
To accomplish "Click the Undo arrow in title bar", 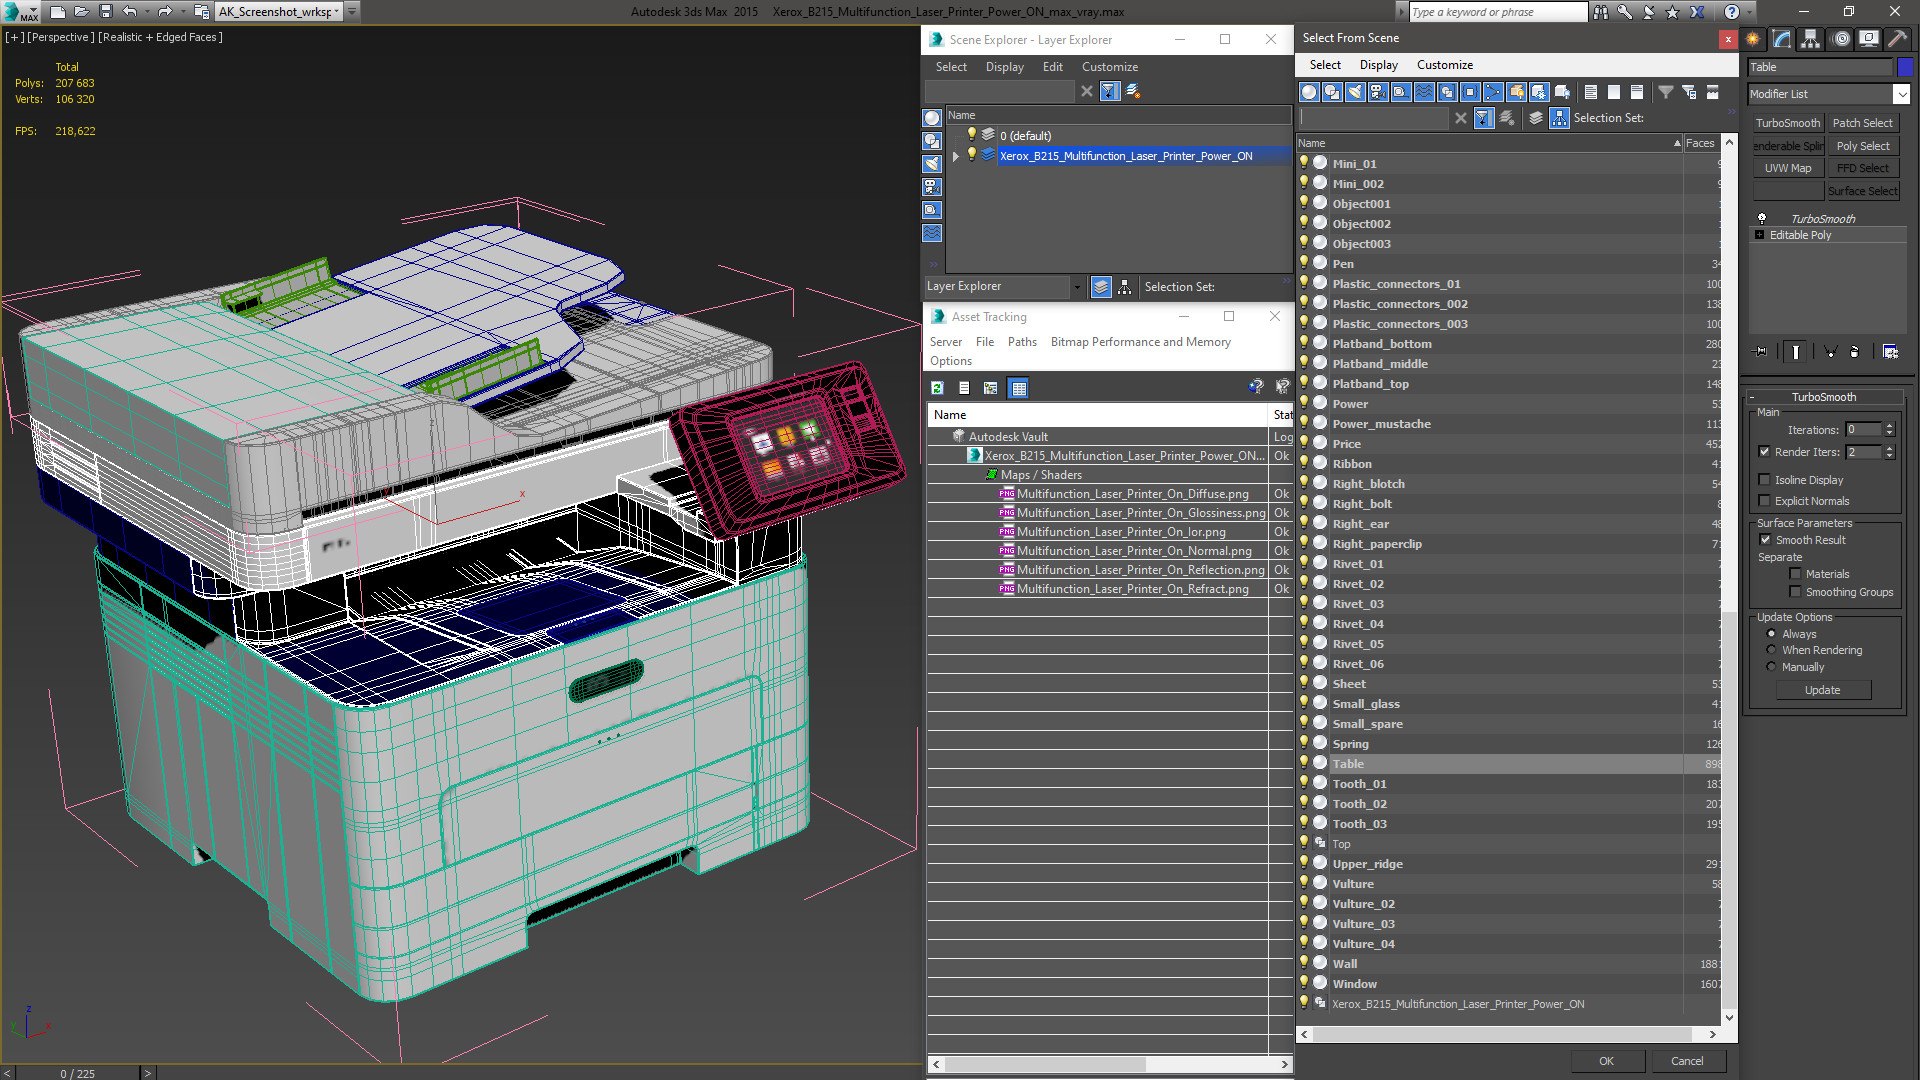I will 129,12.
